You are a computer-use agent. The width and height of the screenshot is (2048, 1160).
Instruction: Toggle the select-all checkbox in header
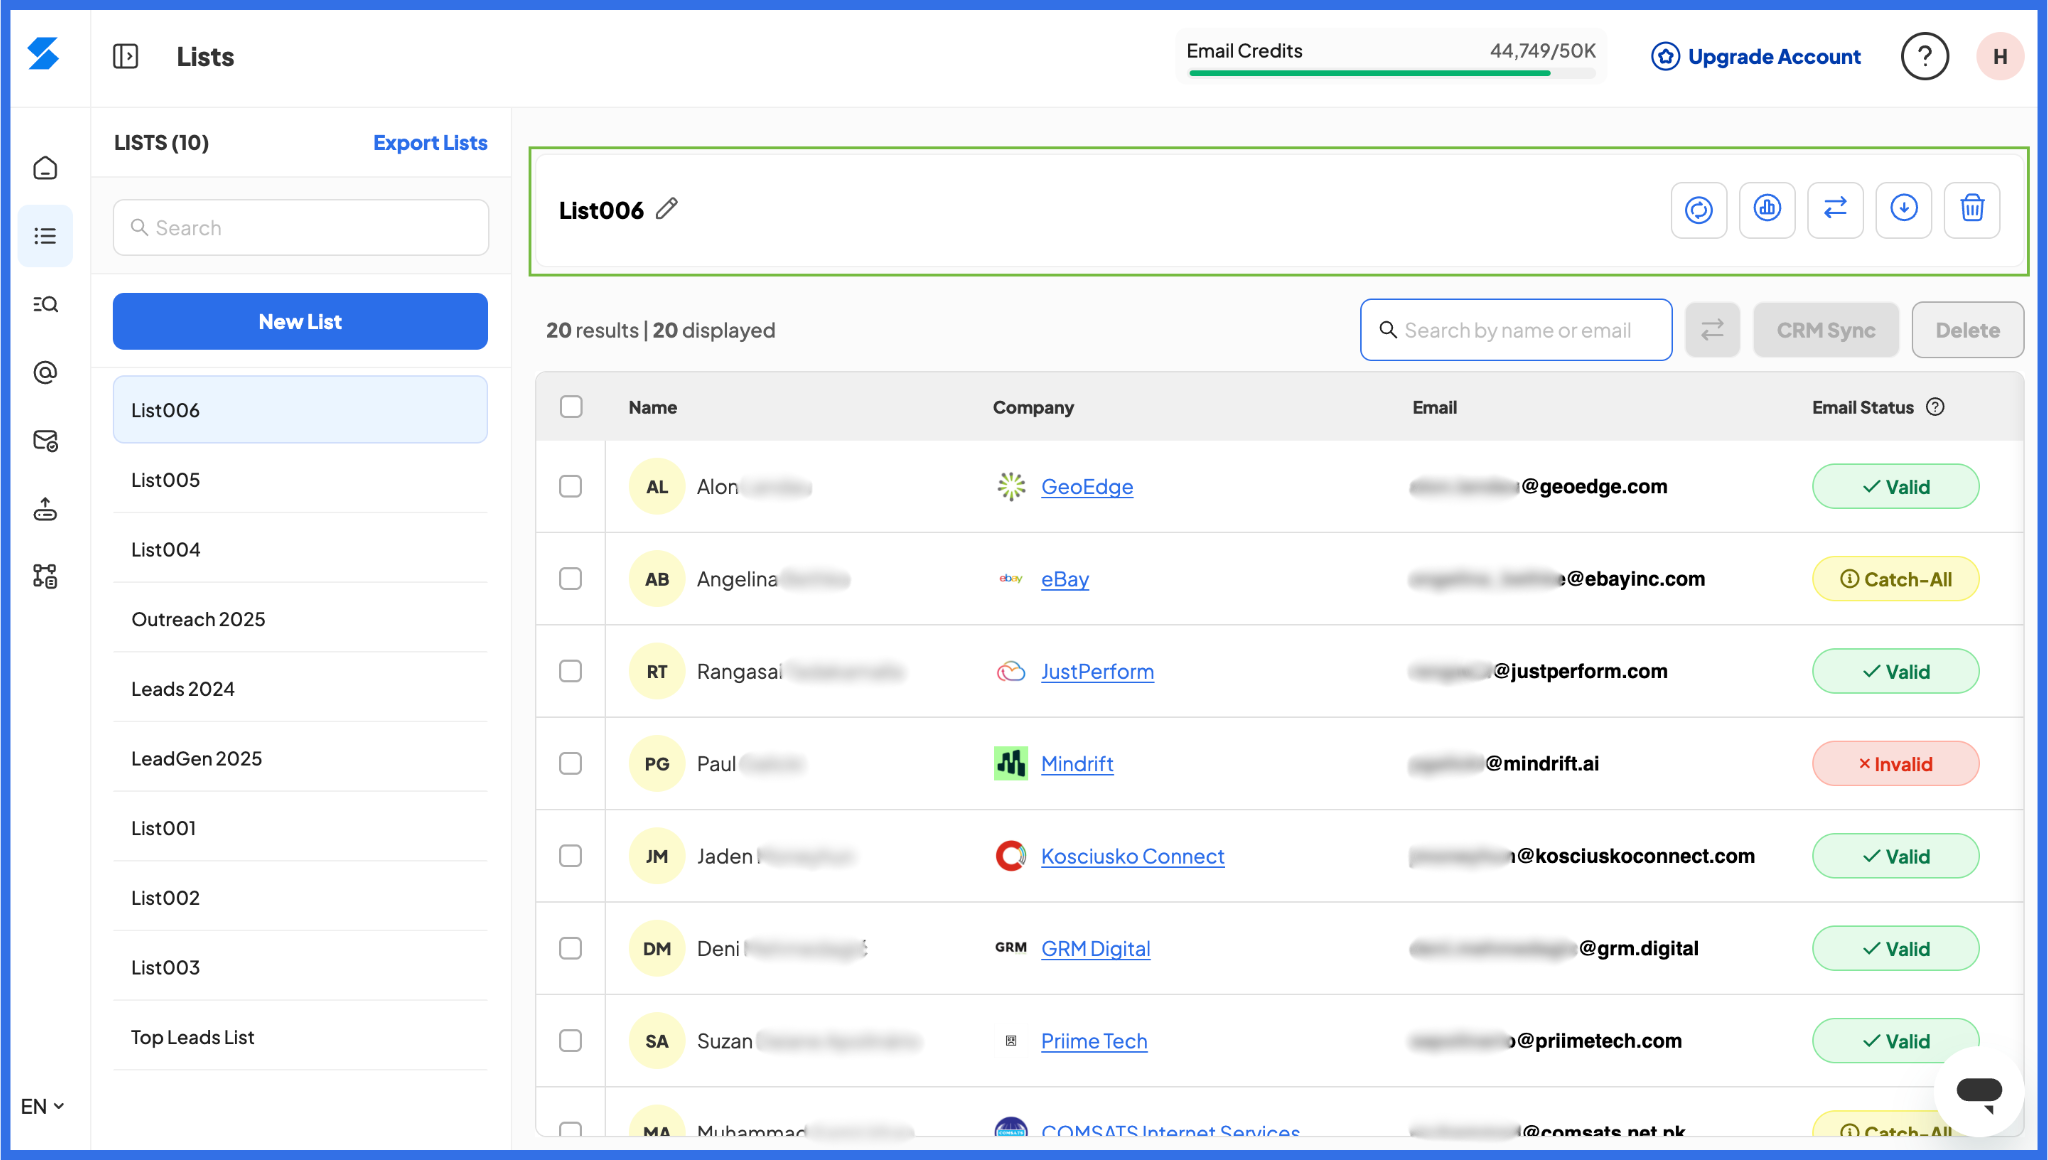pos(571,407)
